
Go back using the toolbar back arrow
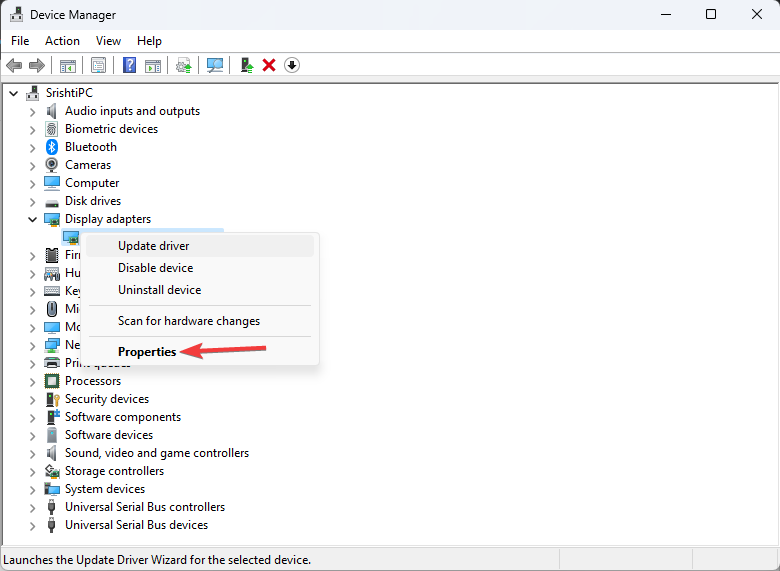click(x=14, y=65)
